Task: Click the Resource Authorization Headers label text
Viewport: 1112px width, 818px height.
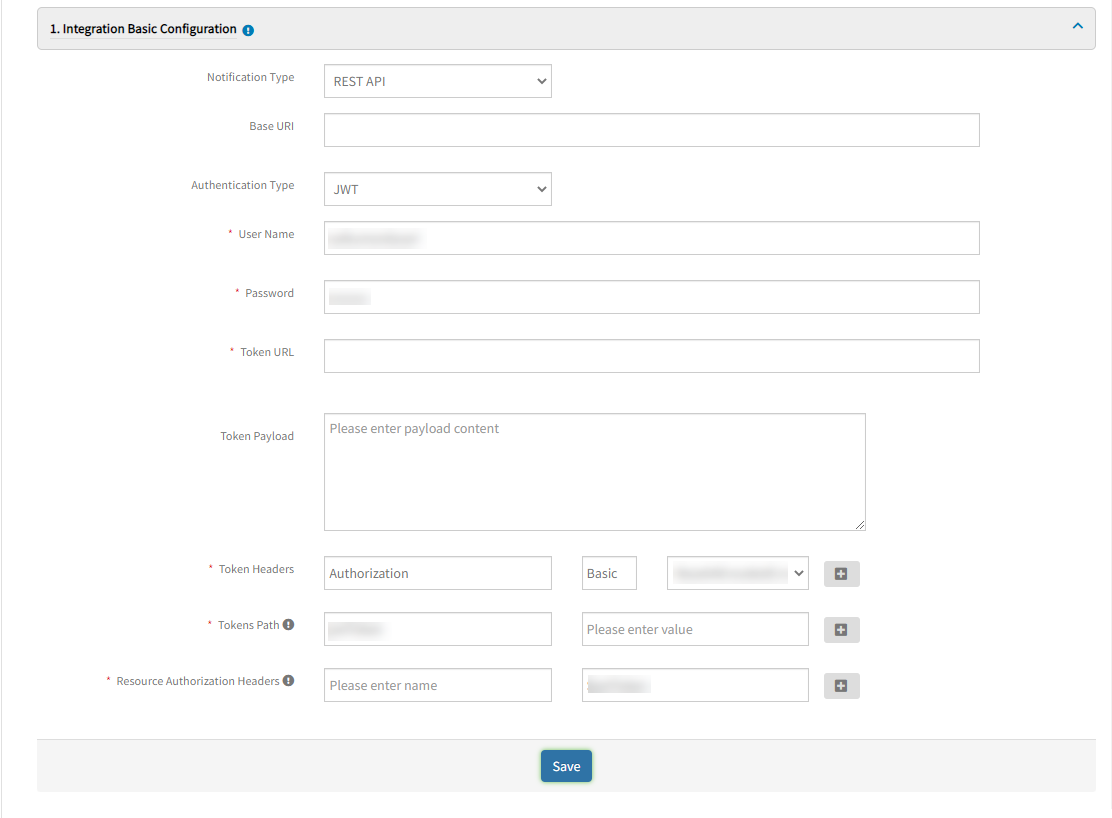Action: click(198, 681)
